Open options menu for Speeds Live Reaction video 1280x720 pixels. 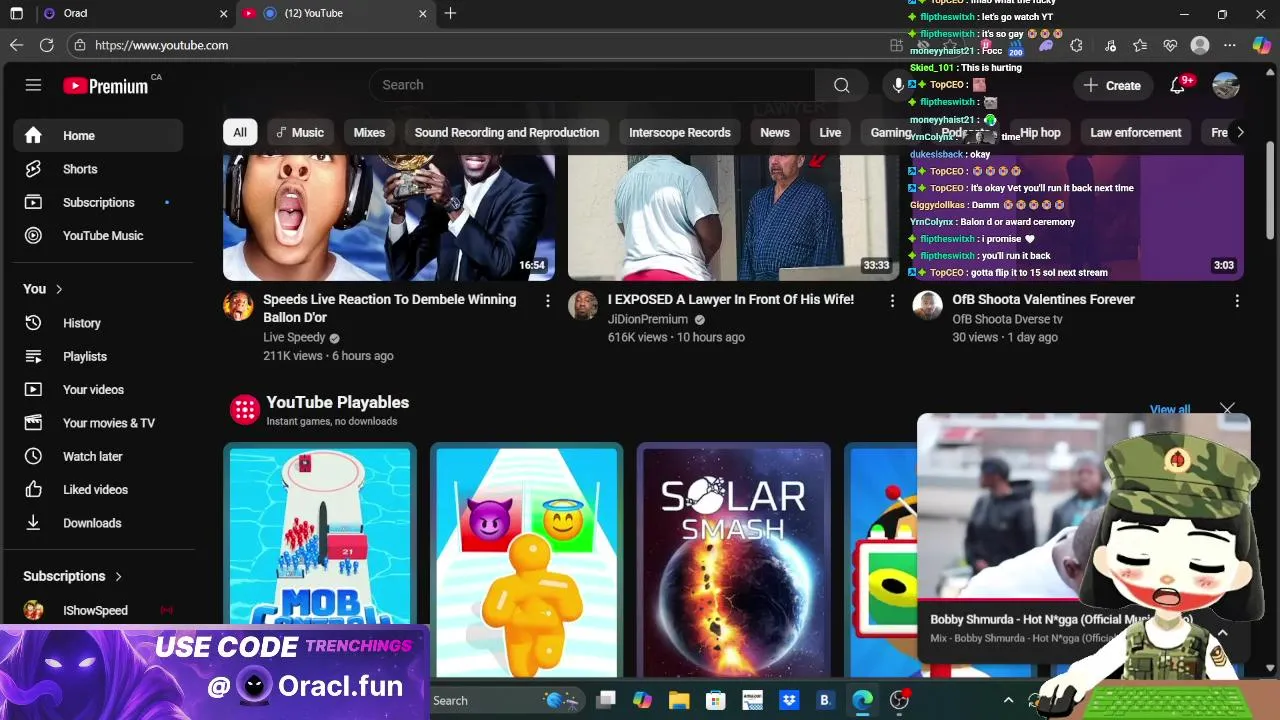click(x=547, y=301)
